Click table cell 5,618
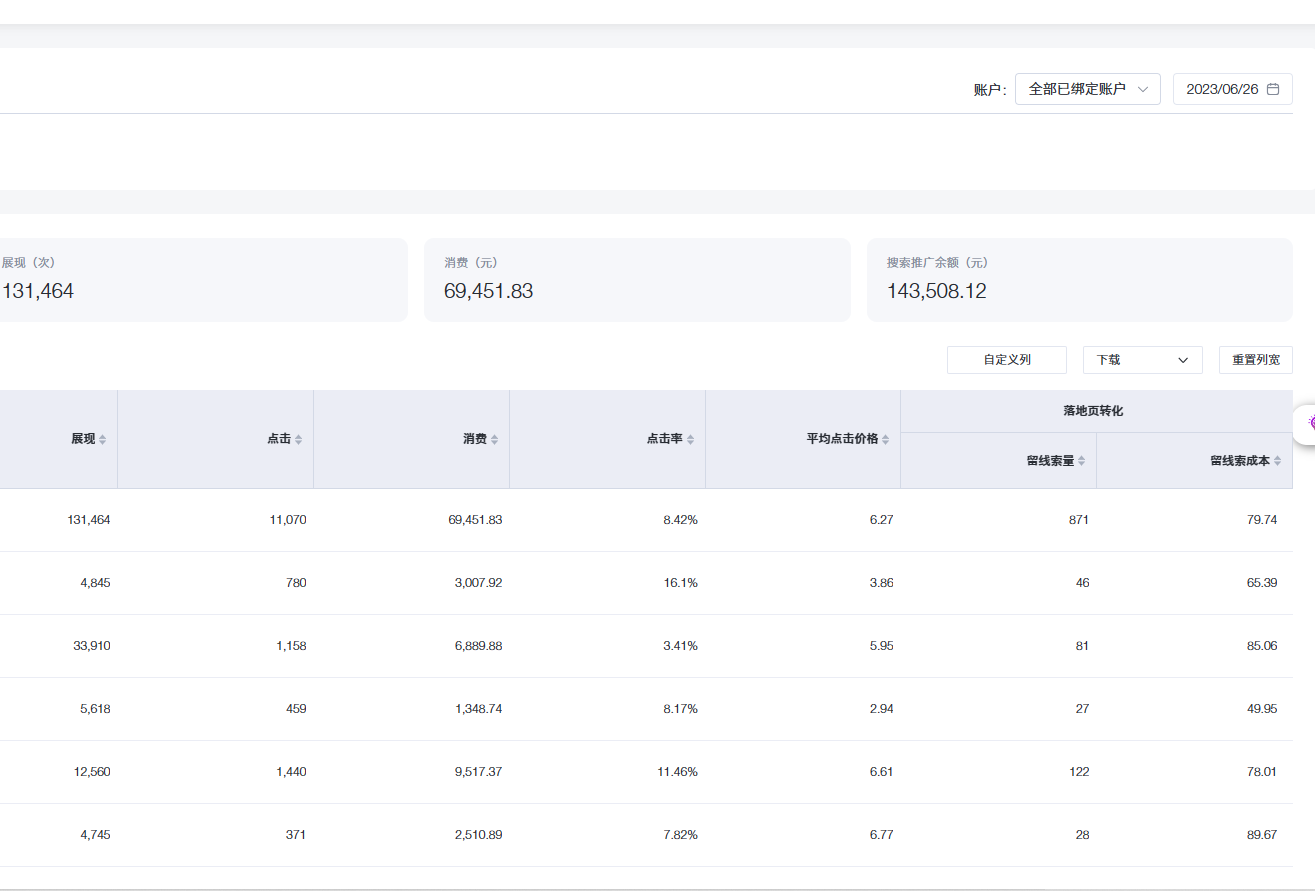 point(96,709)
